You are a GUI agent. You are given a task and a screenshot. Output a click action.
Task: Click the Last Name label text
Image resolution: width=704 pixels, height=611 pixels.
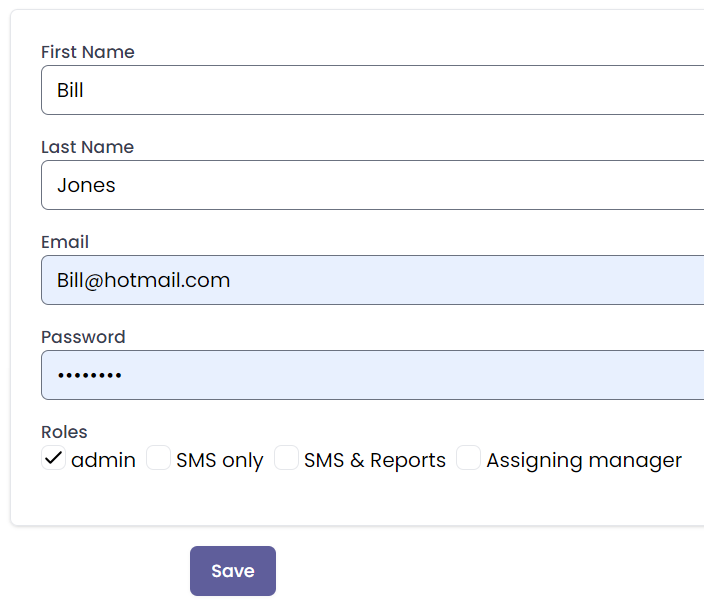pyautogui.click(x=87, y=147)
